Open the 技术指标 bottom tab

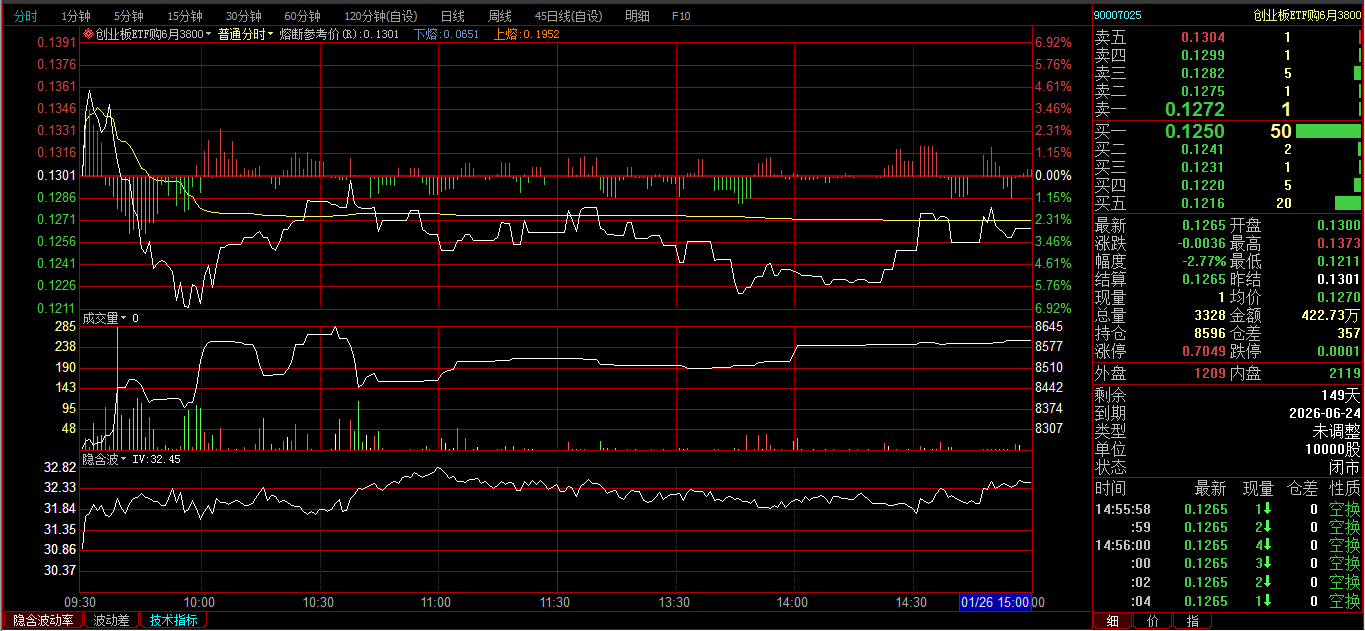point(173,620)
